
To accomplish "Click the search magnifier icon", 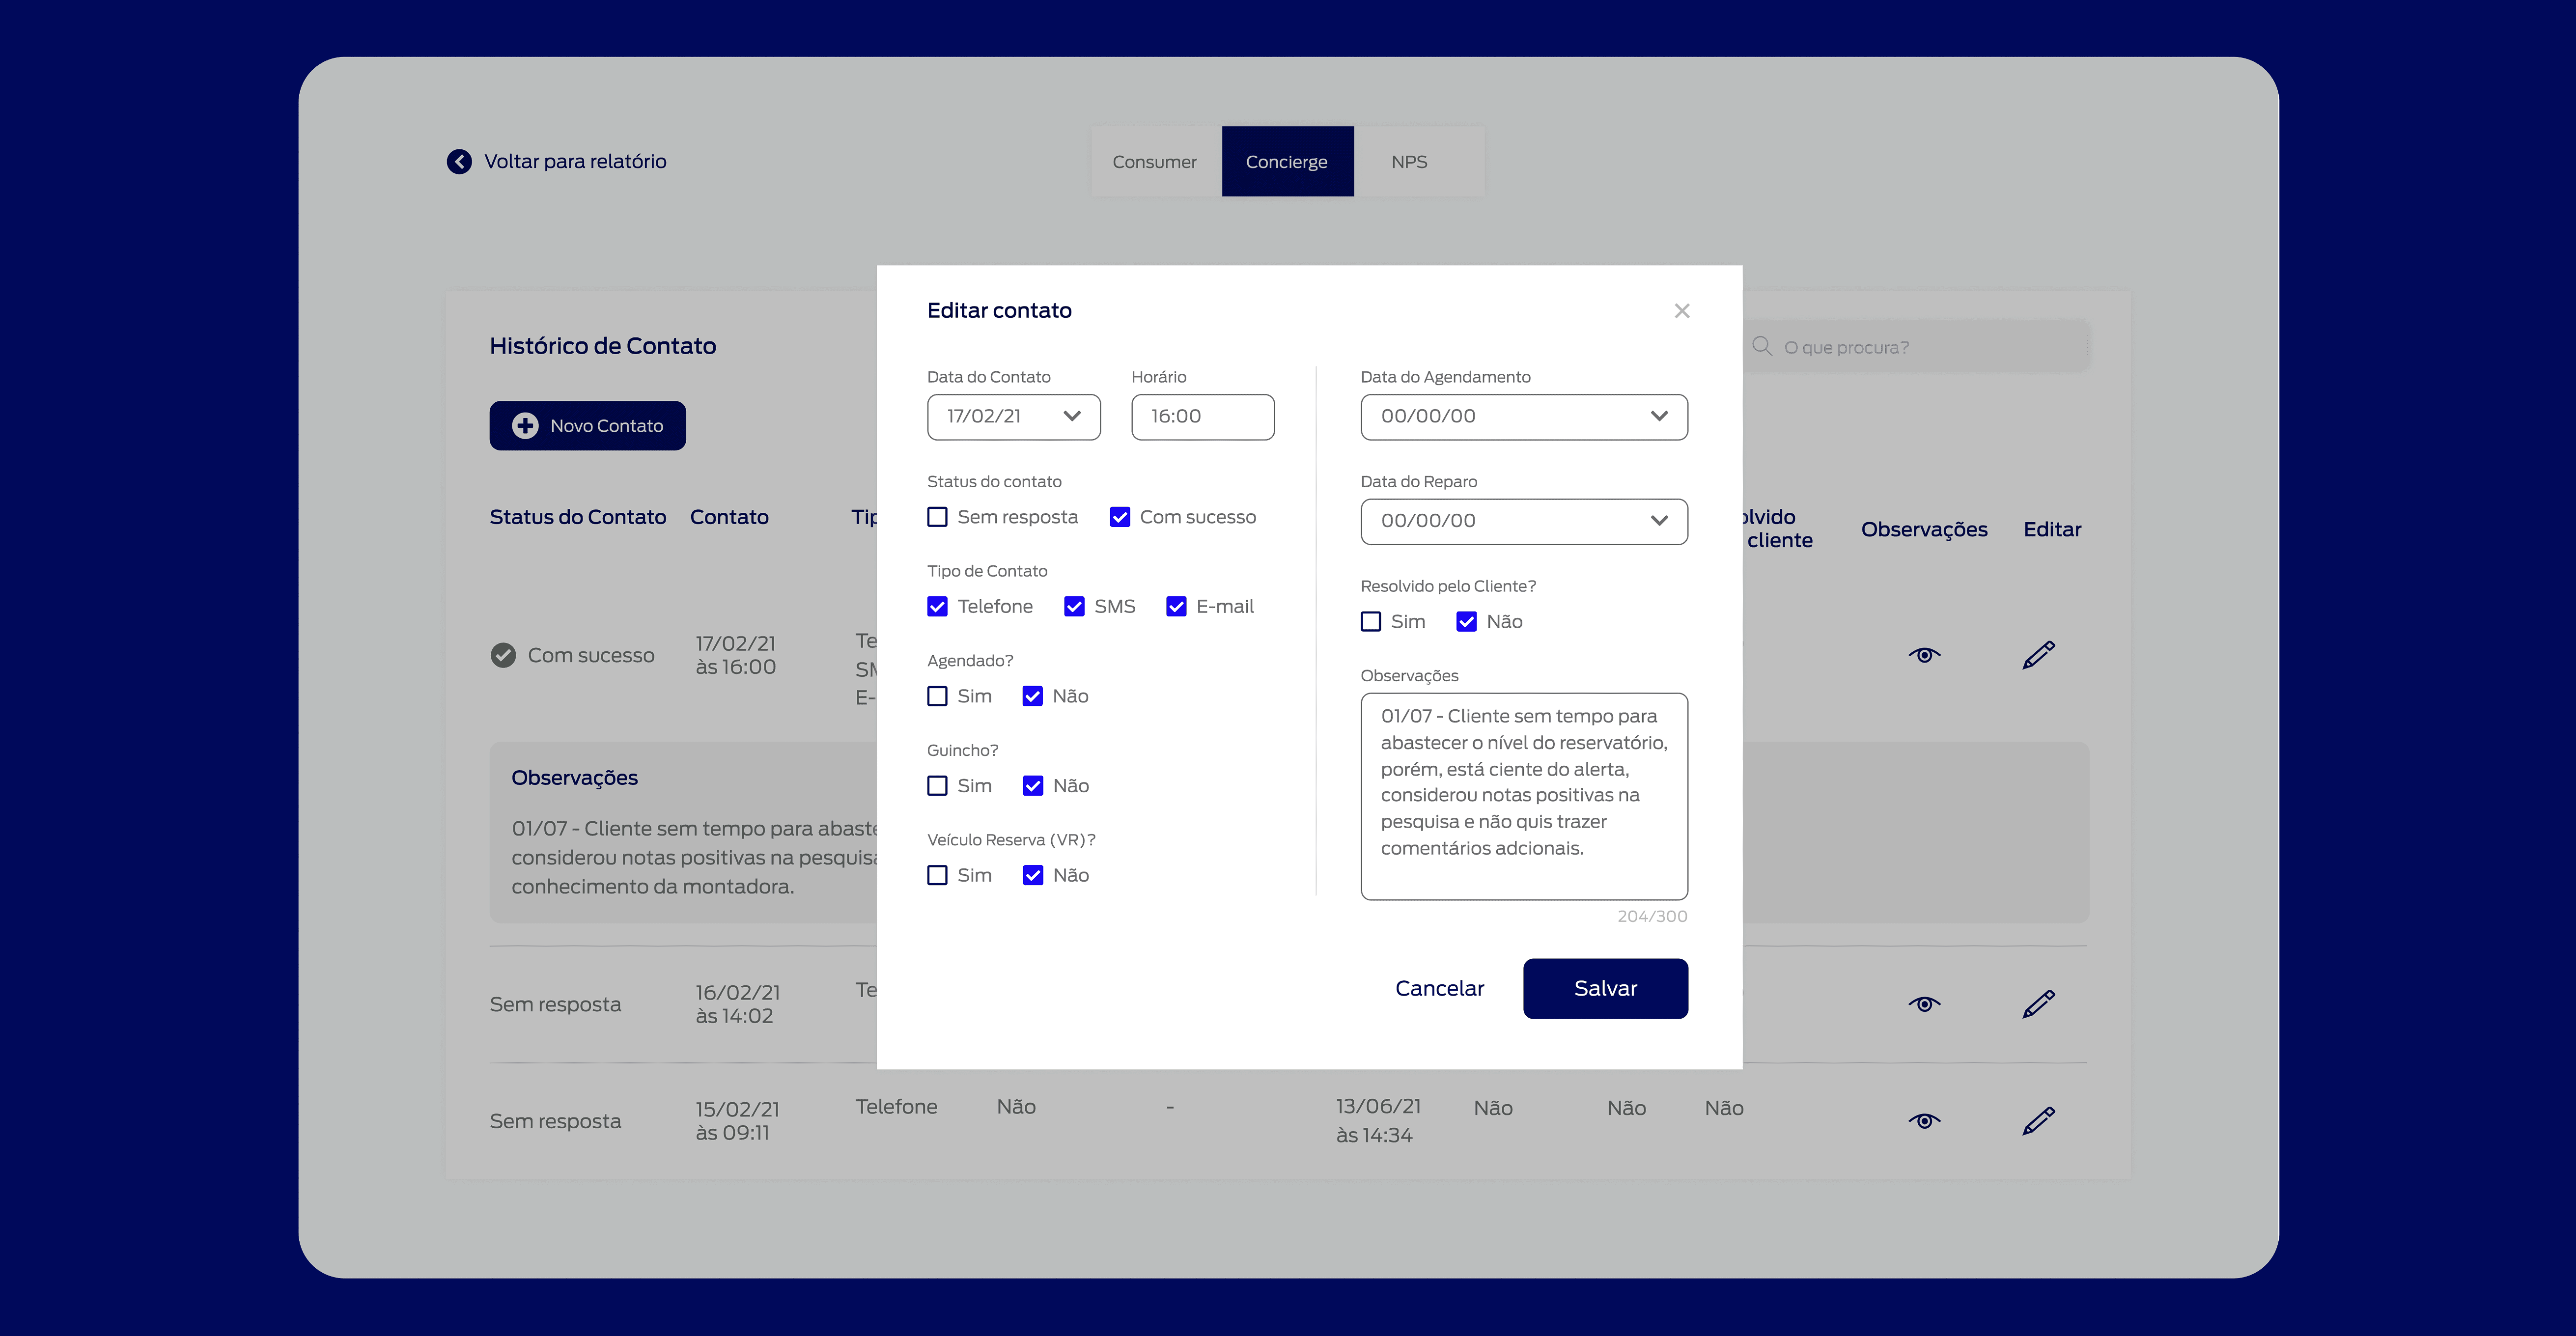I will click(1762, 346).
